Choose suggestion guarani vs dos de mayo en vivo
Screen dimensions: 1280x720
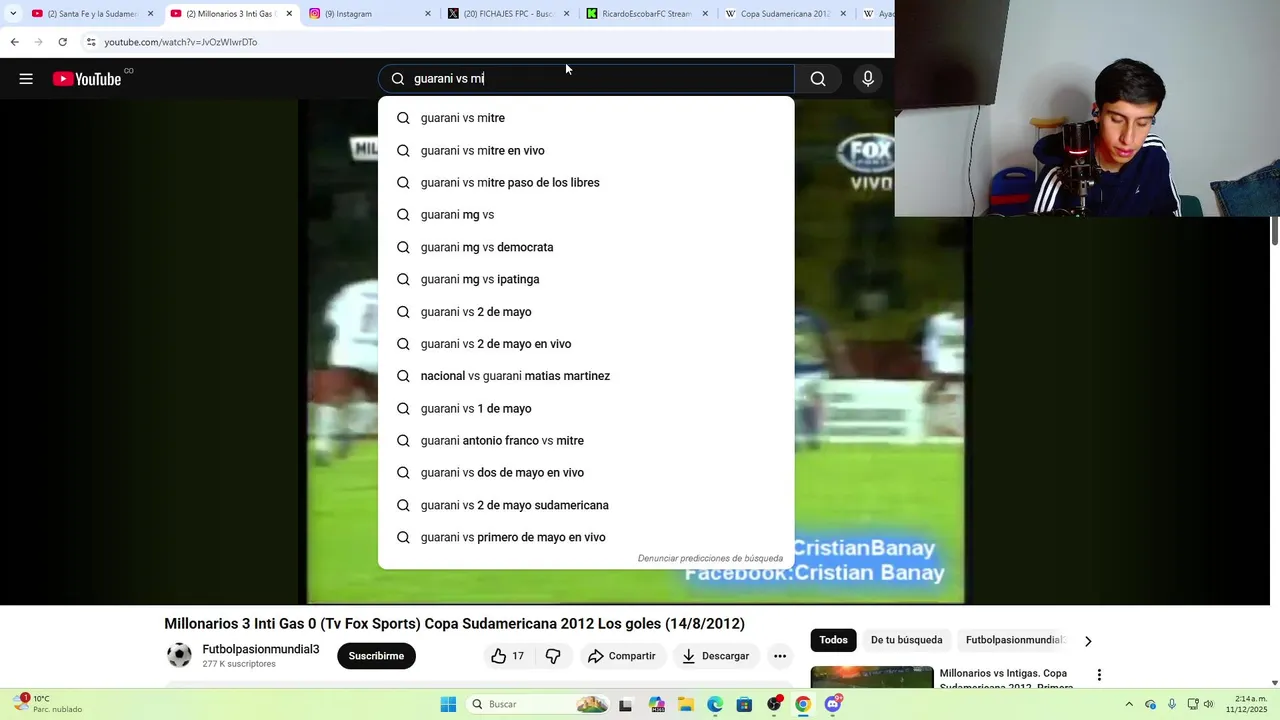586,473
